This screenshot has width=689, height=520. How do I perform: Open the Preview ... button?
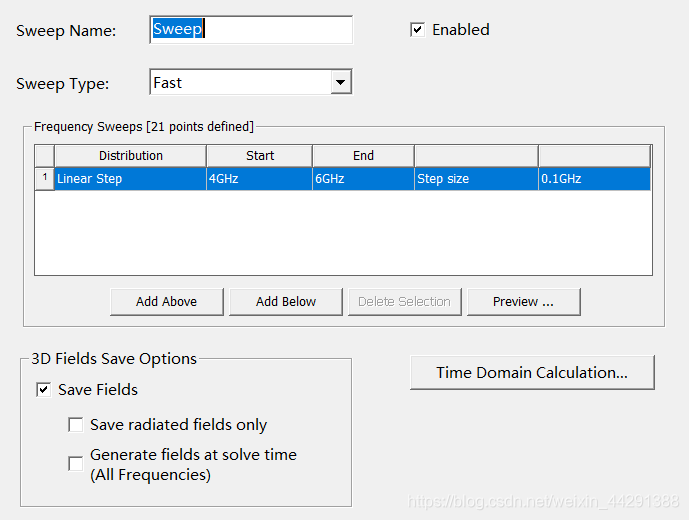point(524,302)
